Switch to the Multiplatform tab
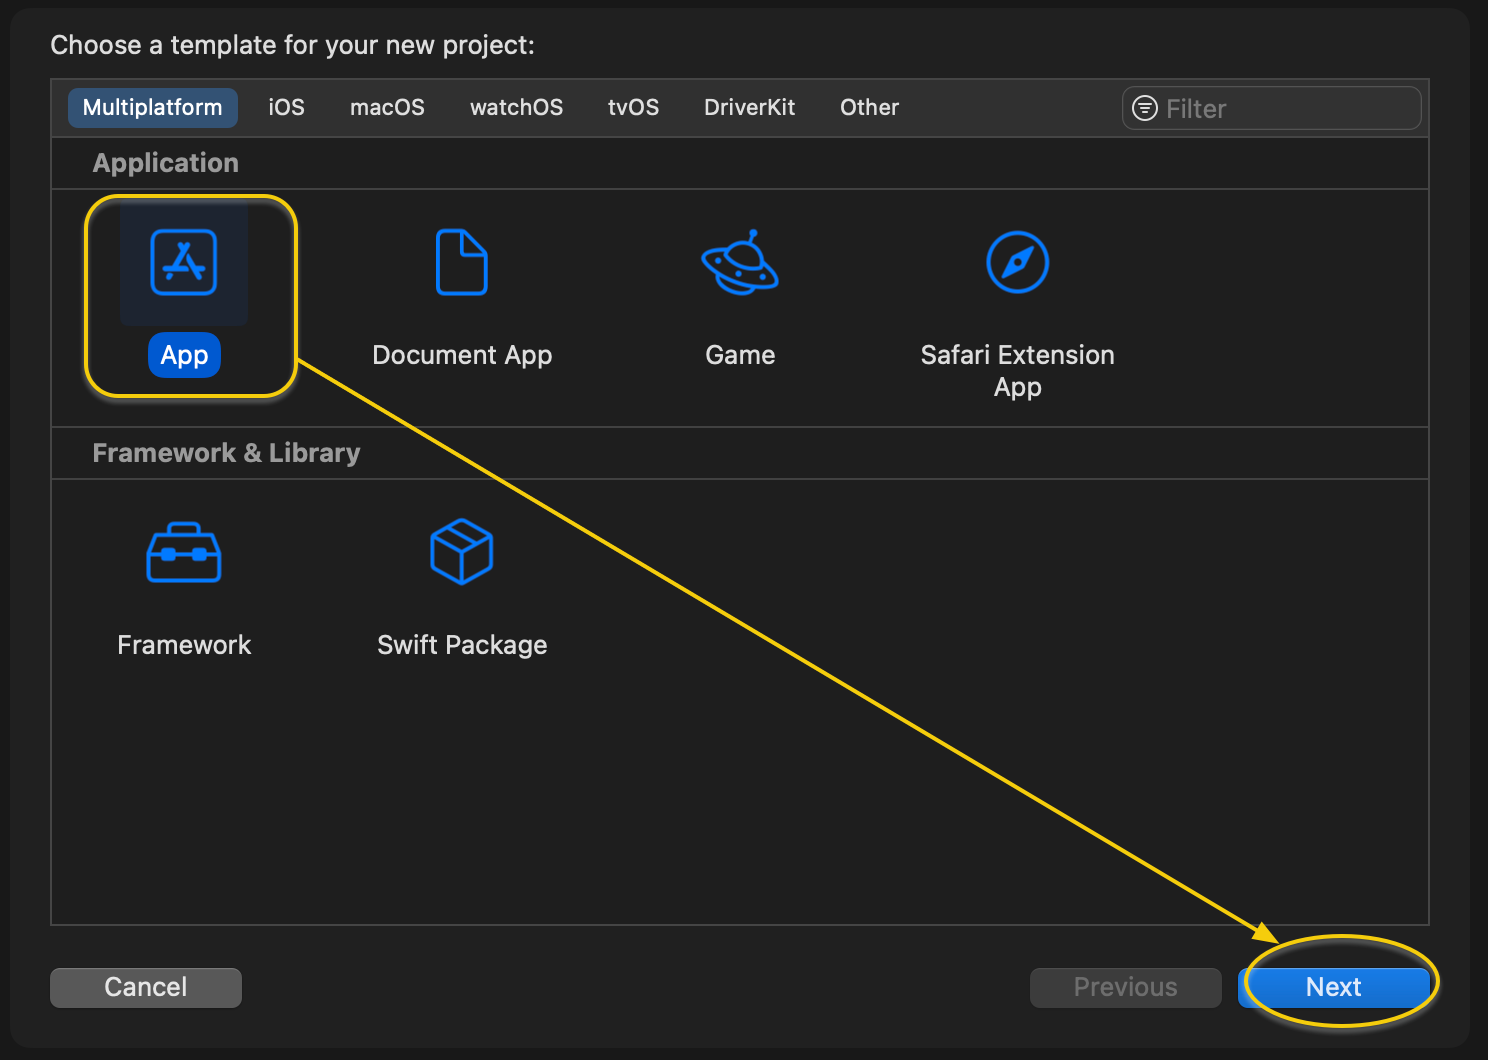Screen dimensions: 1488x1060 (153, 107)
